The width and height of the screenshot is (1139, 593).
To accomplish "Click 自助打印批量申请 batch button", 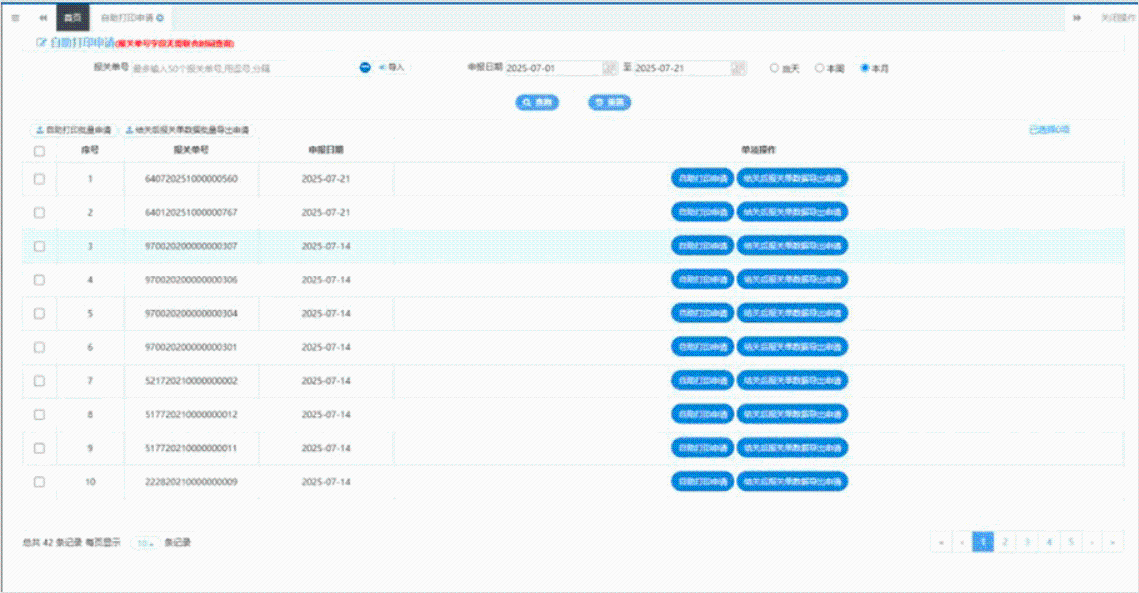I will pos(73,130).
